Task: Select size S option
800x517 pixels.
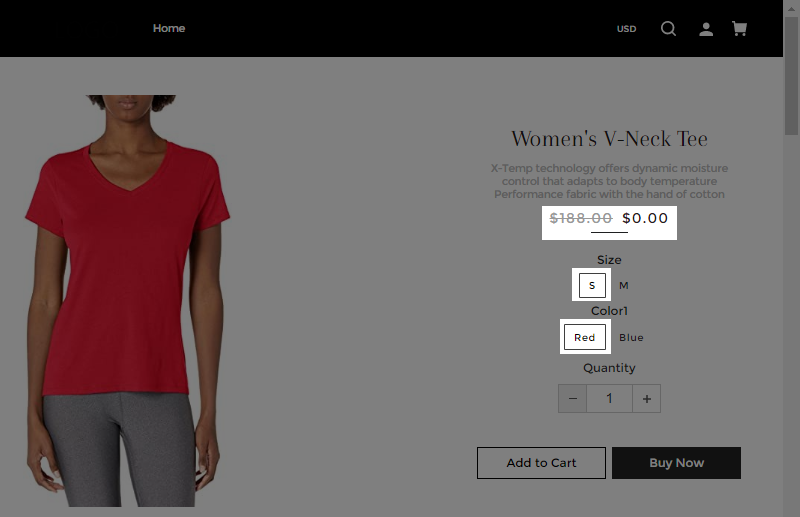Action: pos(592,285)
